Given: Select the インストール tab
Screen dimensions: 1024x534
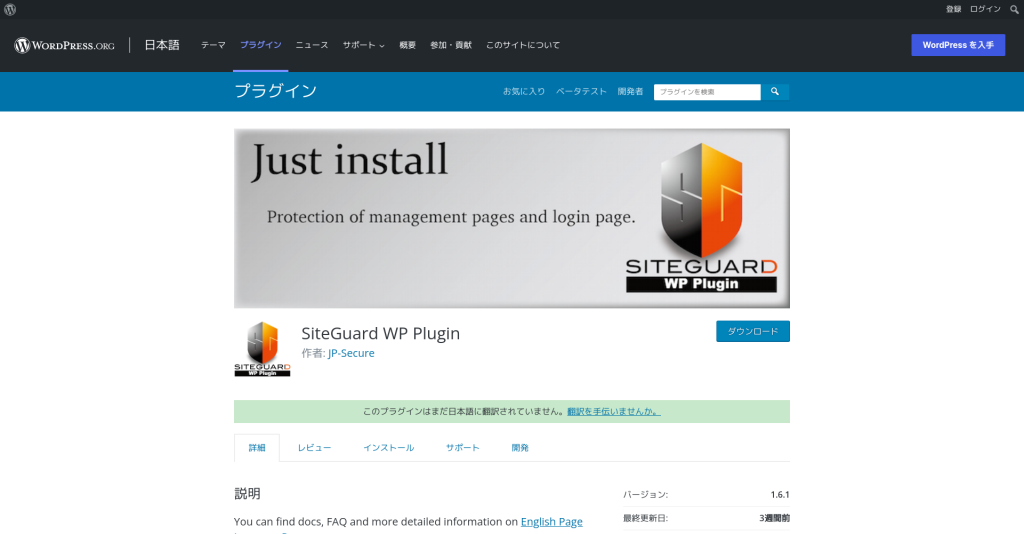Looking at the screenshot, I should coord(389,448).
